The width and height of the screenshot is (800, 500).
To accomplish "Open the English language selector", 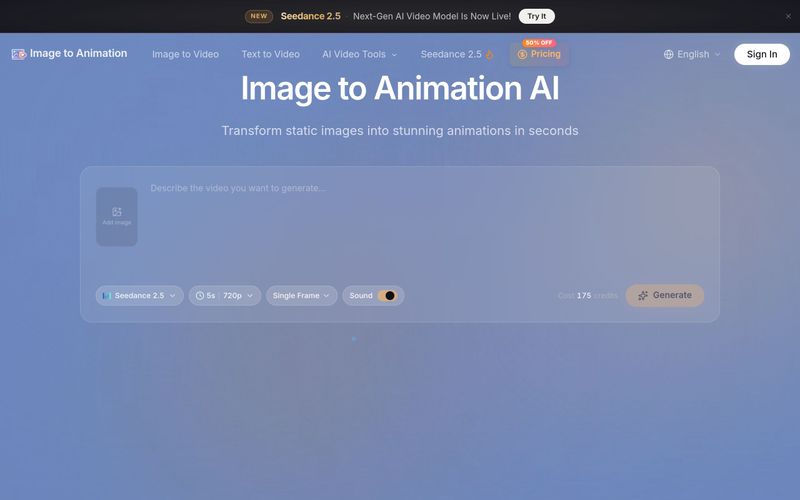I will [x=692, y=54].
